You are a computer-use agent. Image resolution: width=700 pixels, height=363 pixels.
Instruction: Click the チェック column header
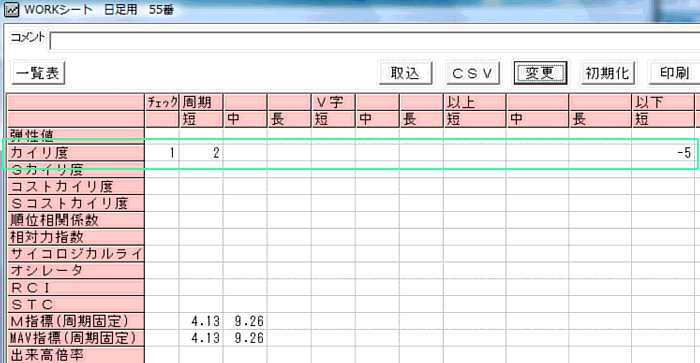pos(162,103)
